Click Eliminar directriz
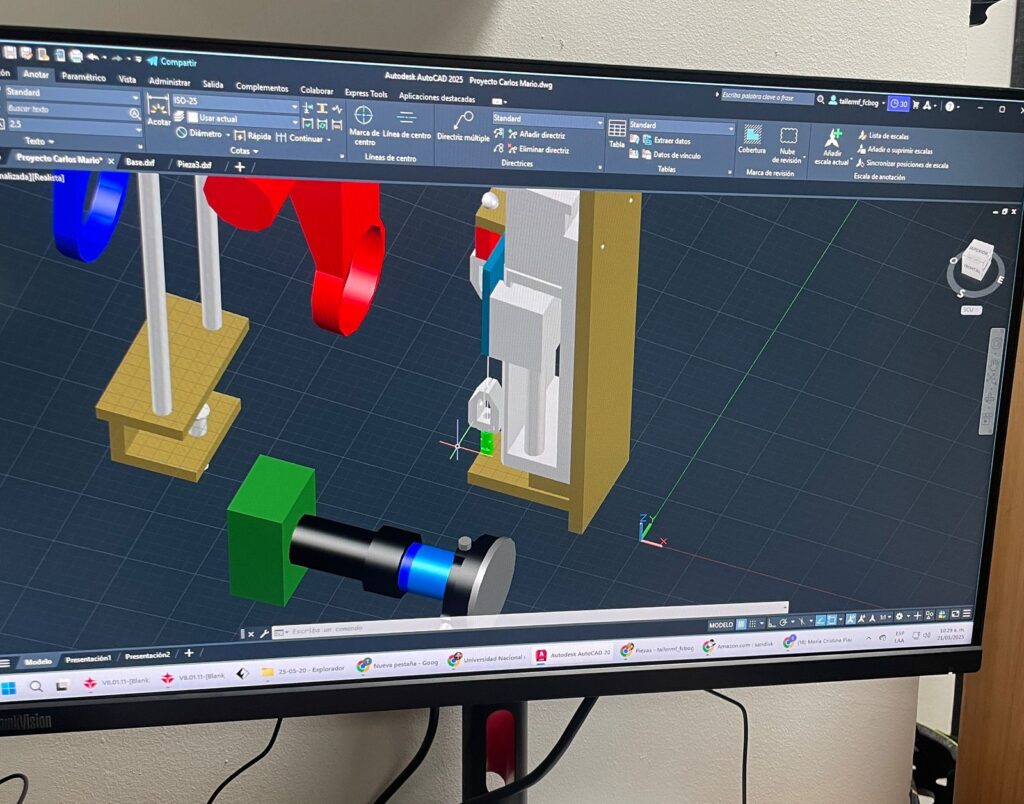The width and height of the screenshot is (1024, 804). [539, 150]
